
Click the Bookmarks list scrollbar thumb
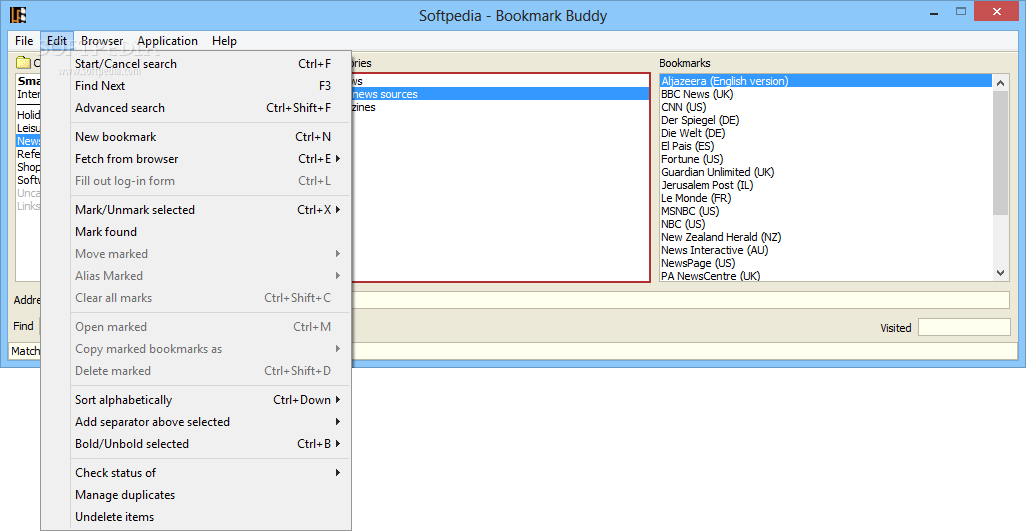(x=1000, y=153)
